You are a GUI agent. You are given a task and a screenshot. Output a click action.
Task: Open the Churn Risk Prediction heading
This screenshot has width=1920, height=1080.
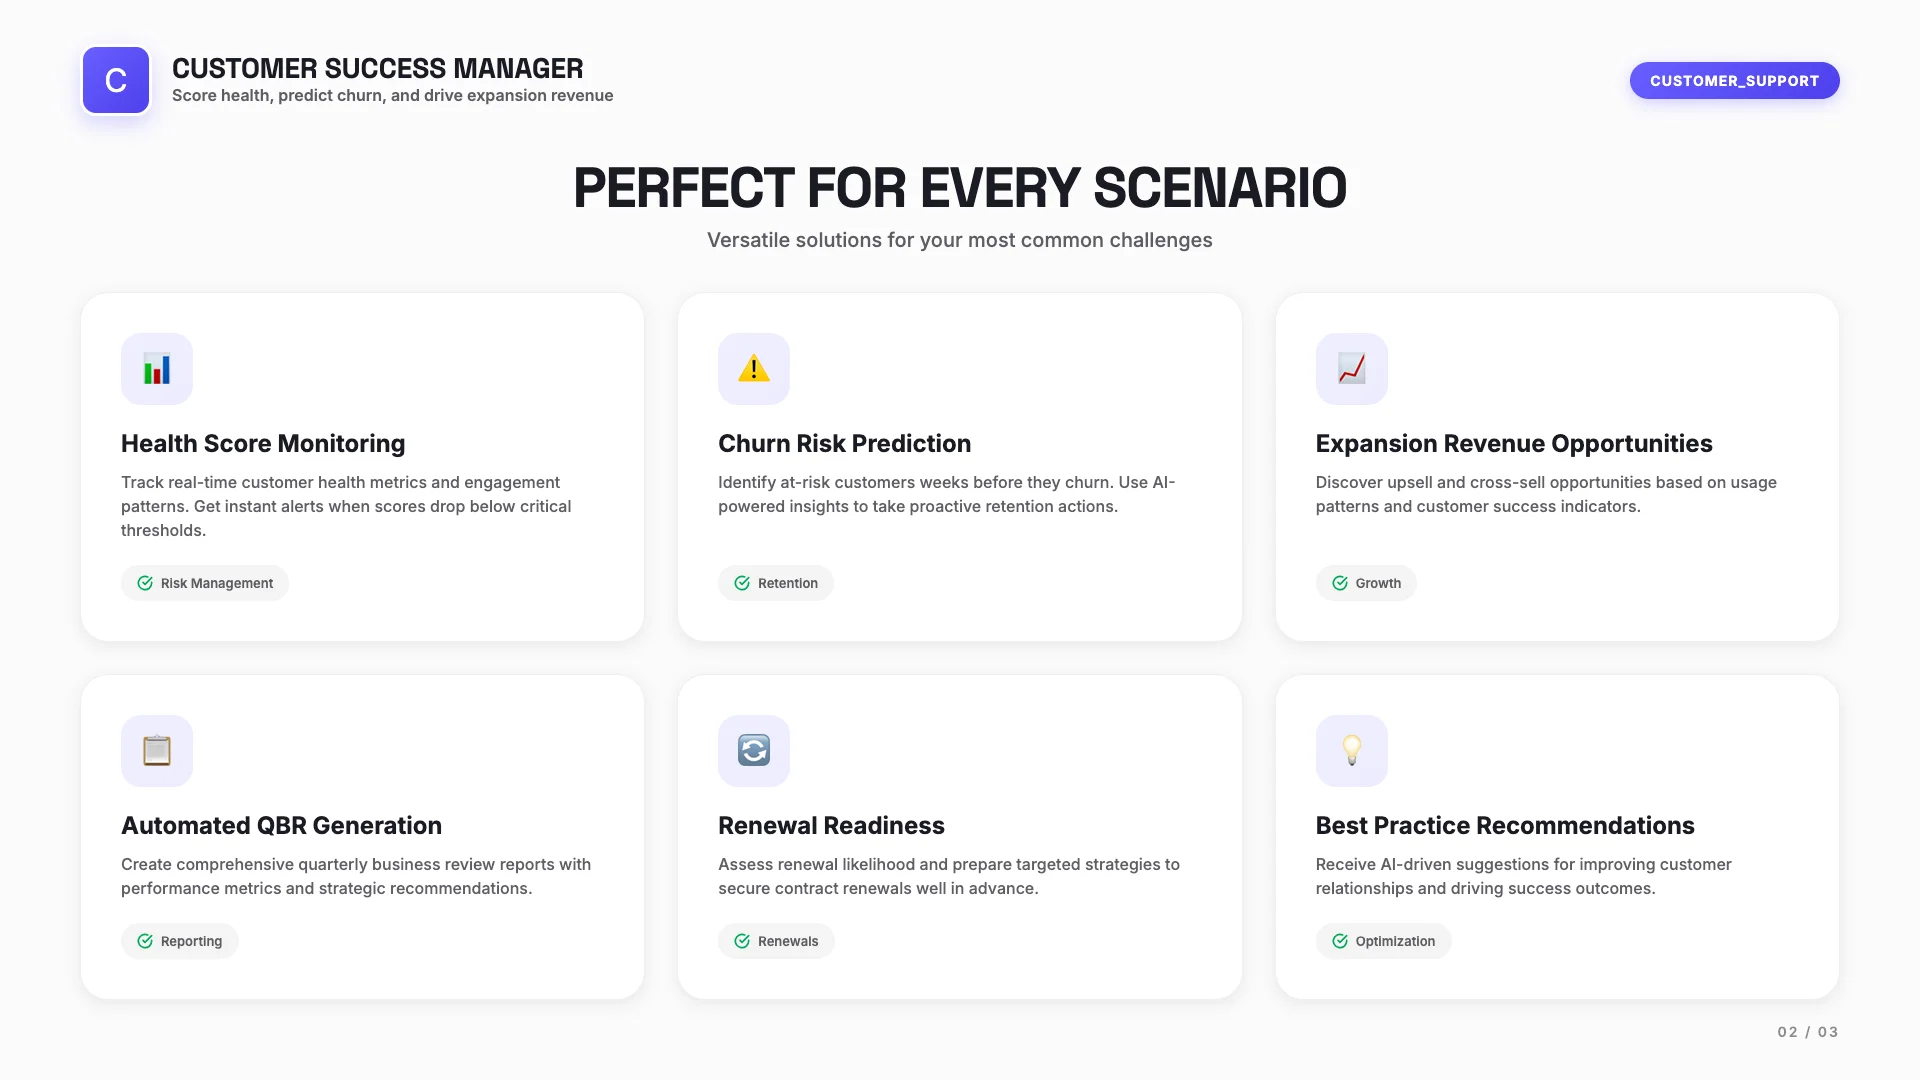844,443
